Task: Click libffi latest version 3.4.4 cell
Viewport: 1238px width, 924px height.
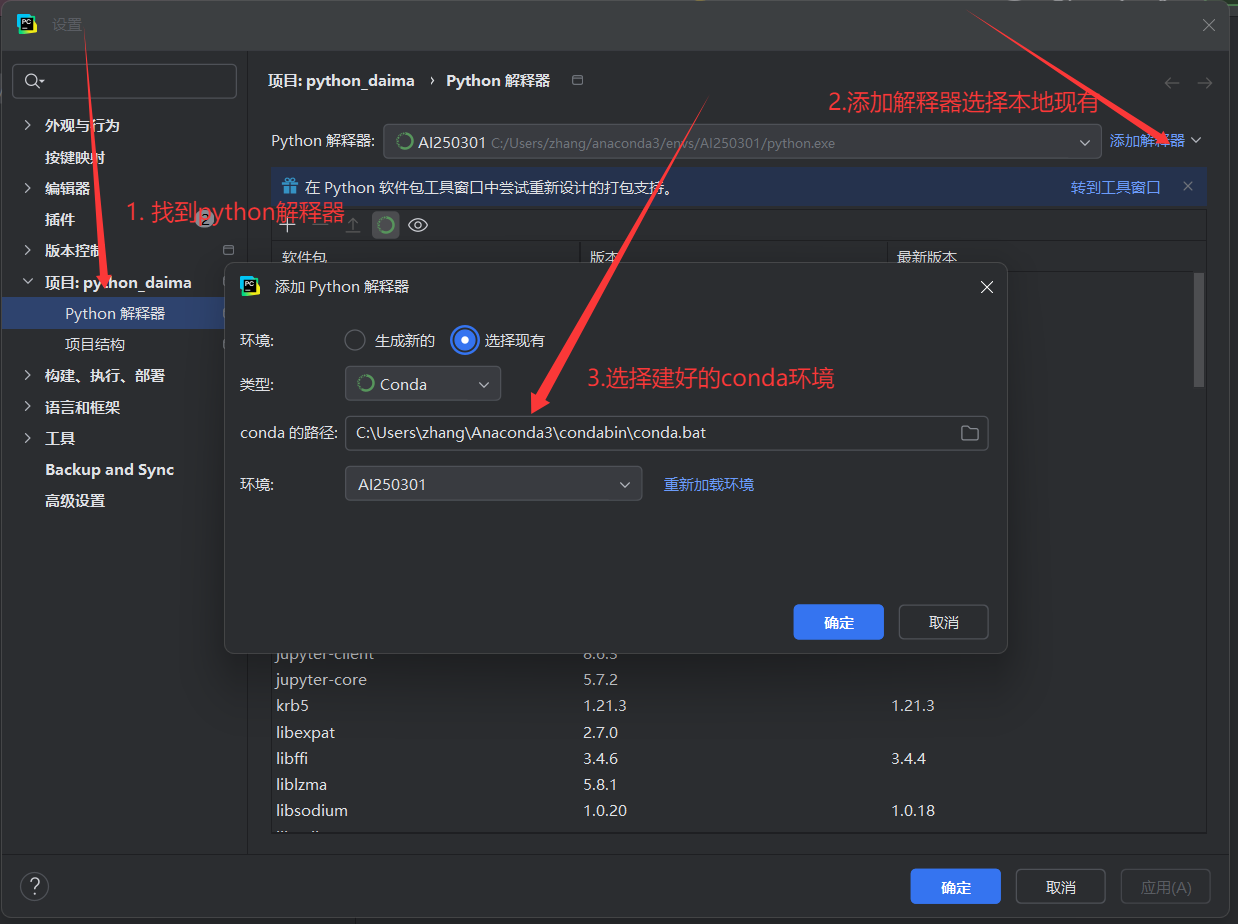Action: click(x=909, y=758)
